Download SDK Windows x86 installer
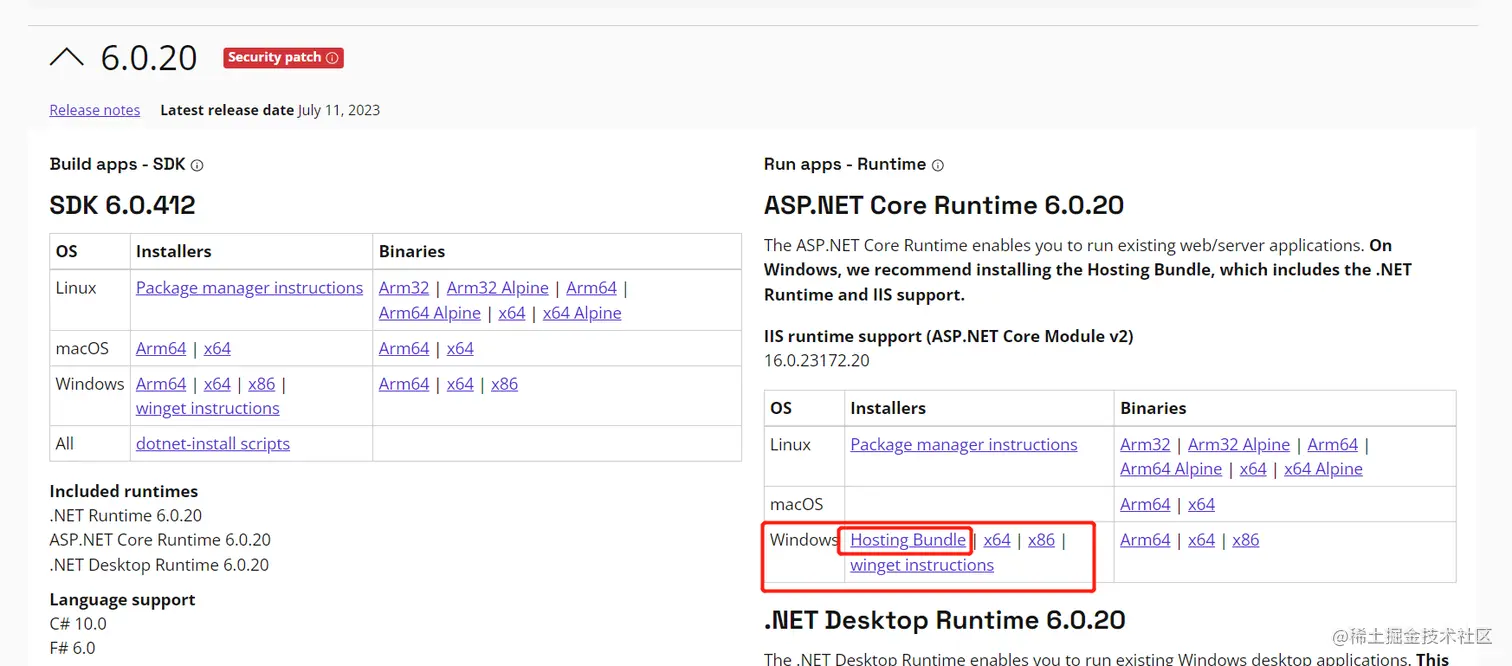This screenshot has height=666, width=1512. point(261,384)
